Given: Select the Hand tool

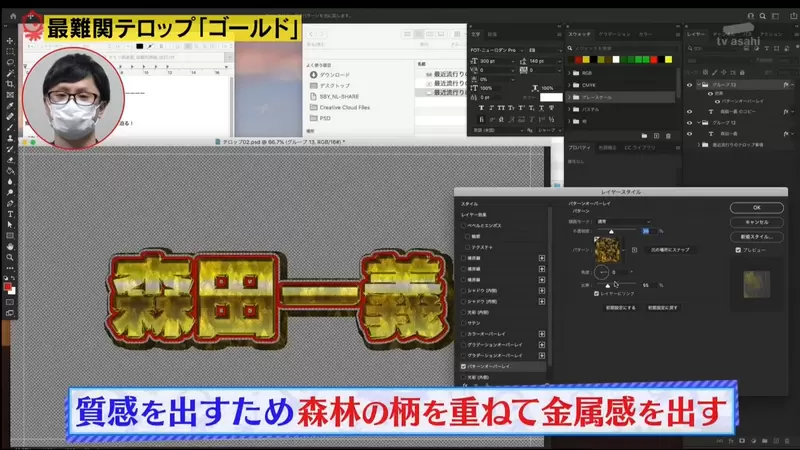Looking at the screenshot, I should pos(10,244).
